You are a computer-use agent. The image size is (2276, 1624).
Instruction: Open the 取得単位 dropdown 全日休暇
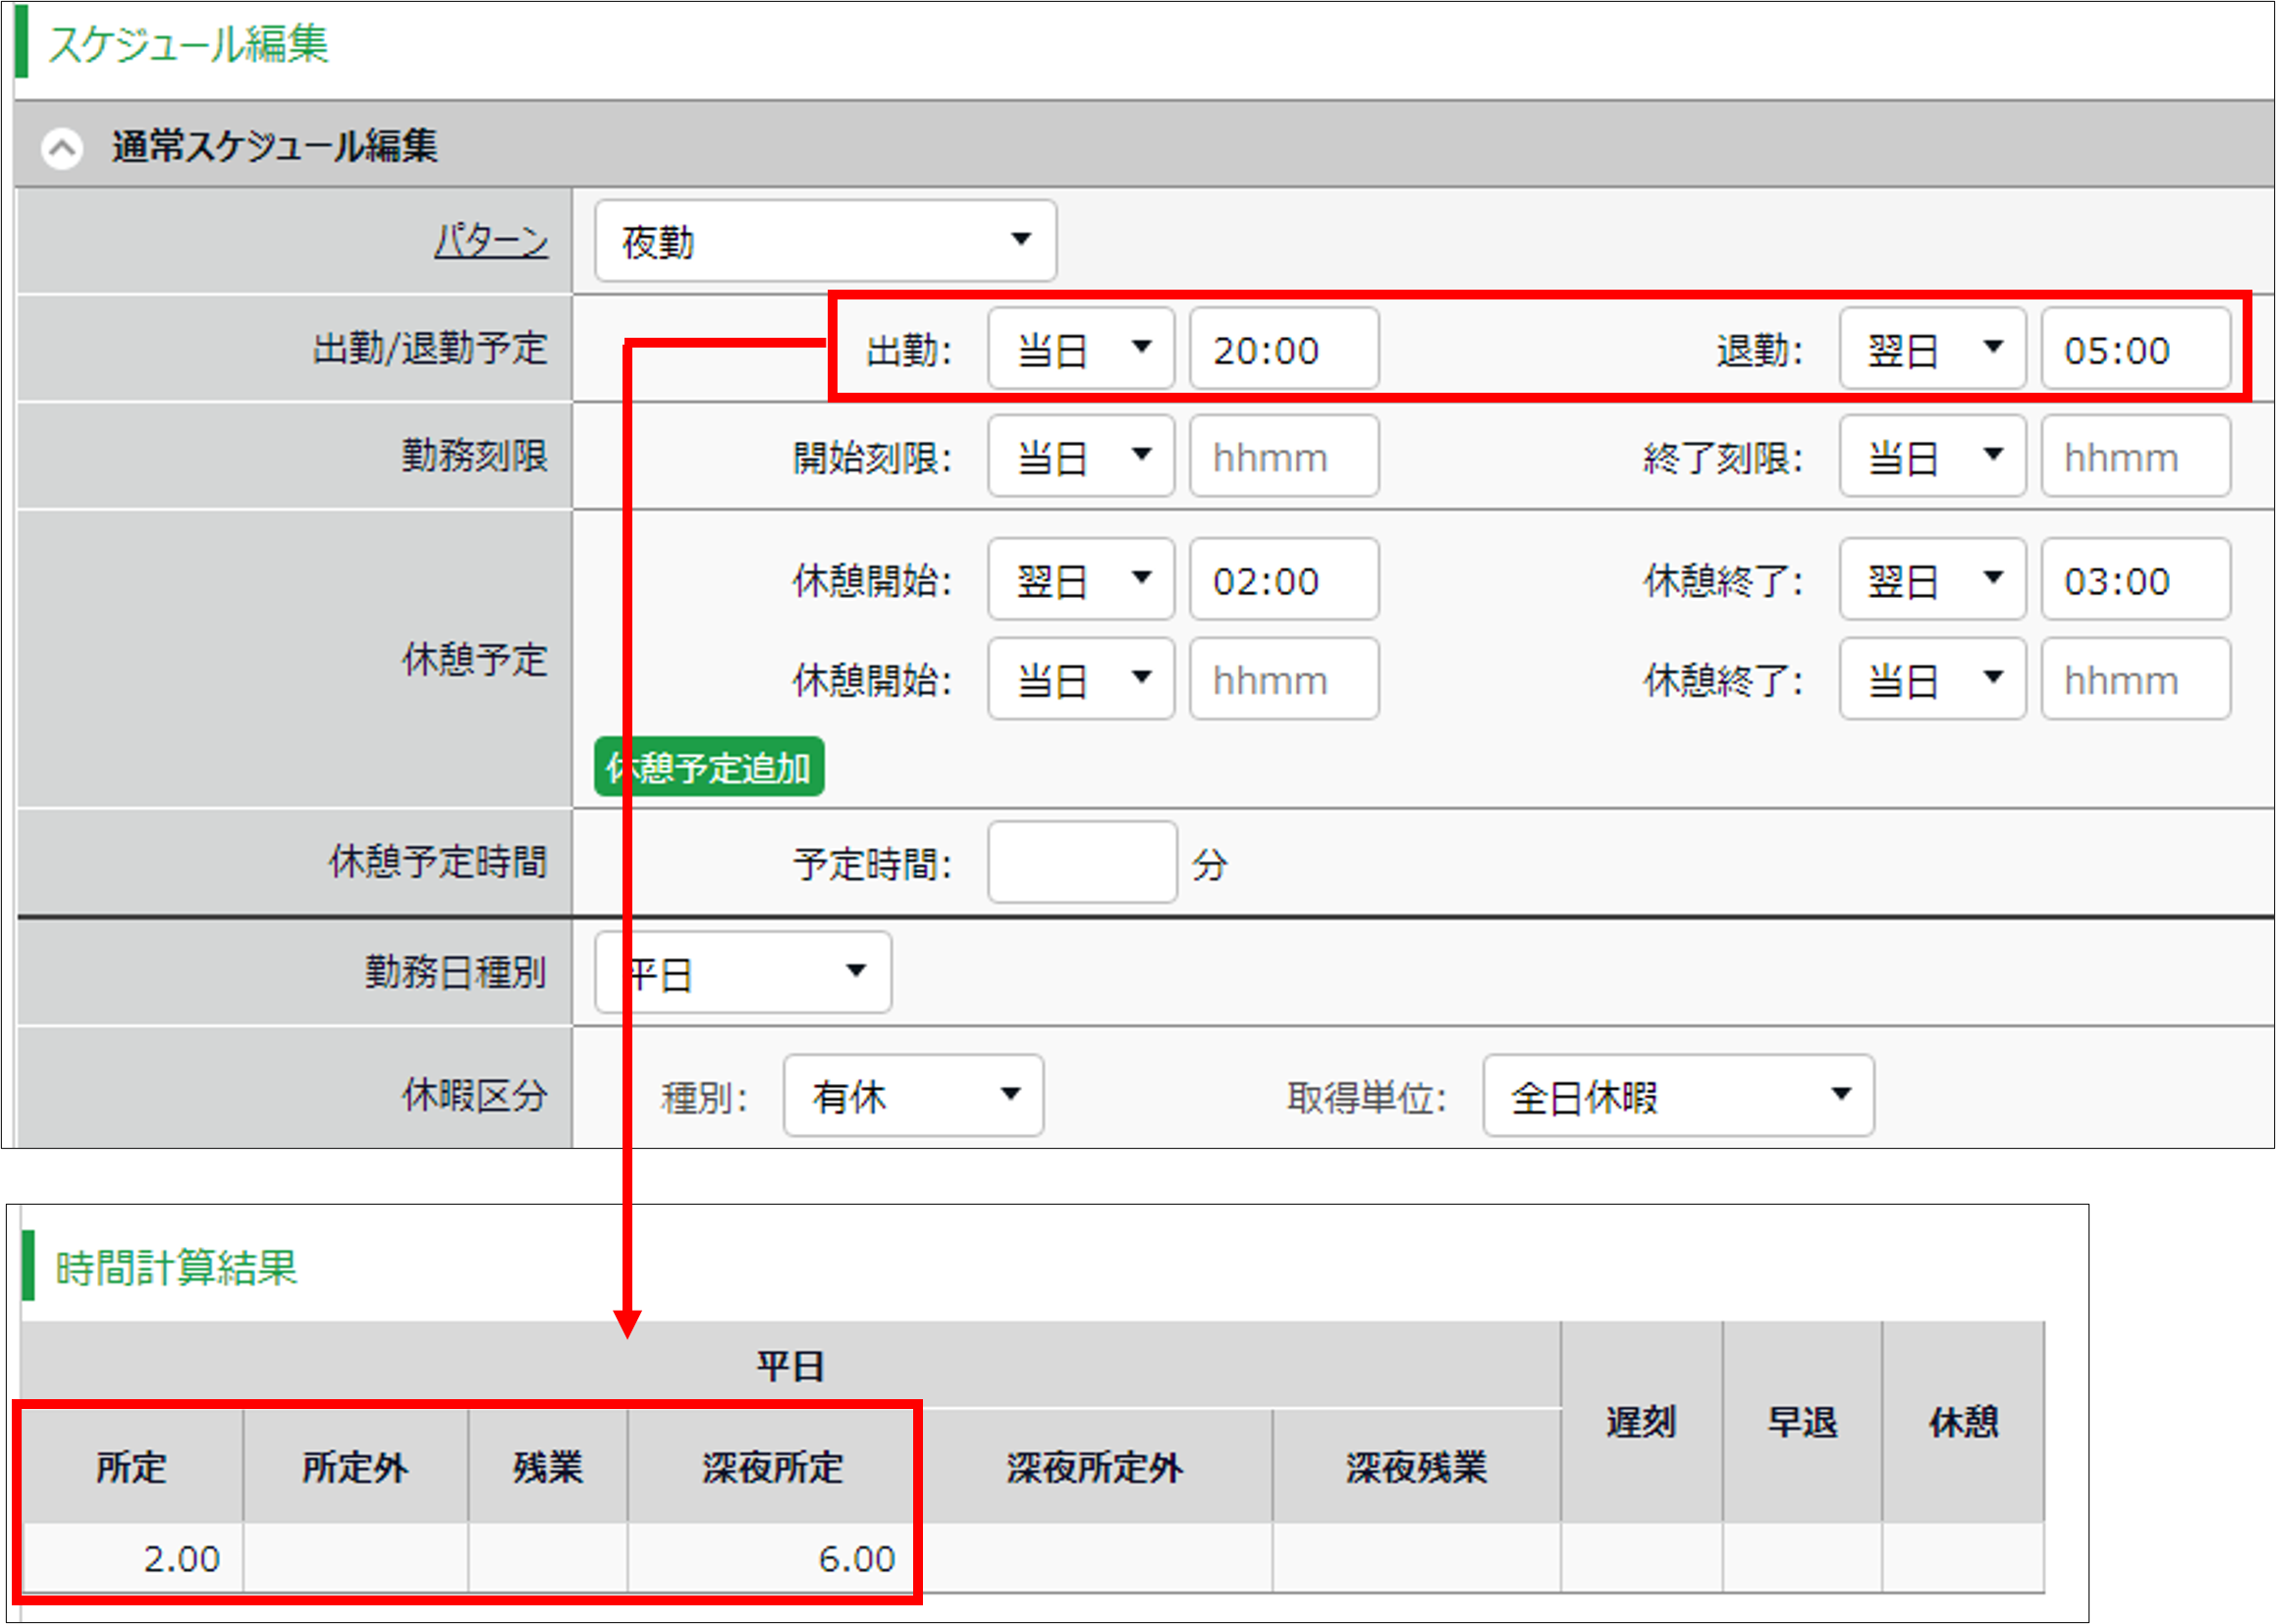click(x=1677, y=1096)
